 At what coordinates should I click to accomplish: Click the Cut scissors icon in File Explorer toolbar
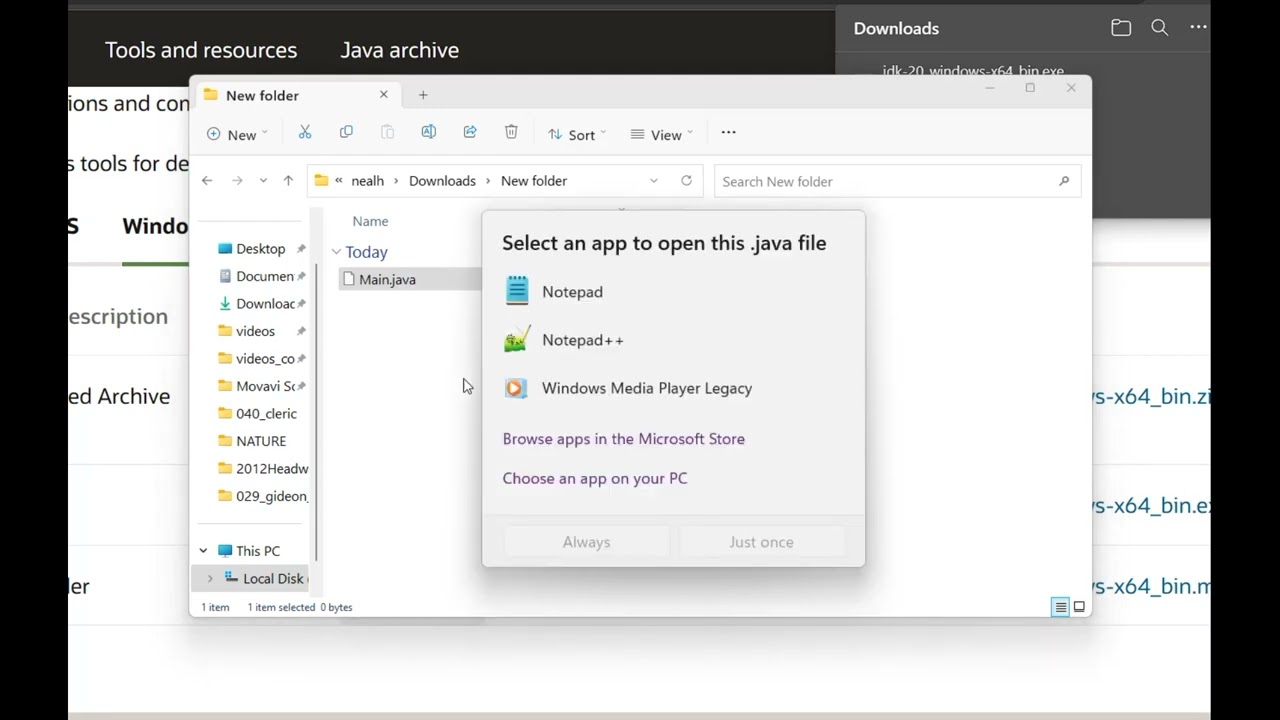(x=305, y=133)
